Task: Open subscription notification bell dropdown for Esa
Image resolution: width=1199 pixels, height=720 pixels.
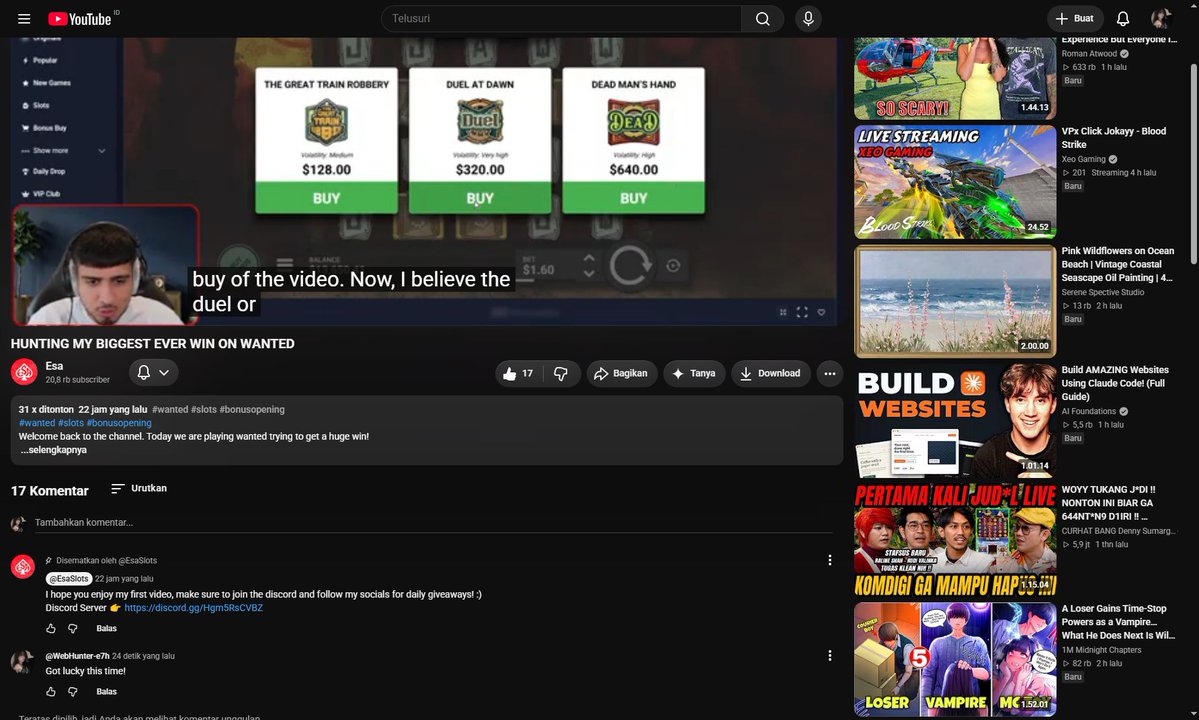Action: point(153,372)
